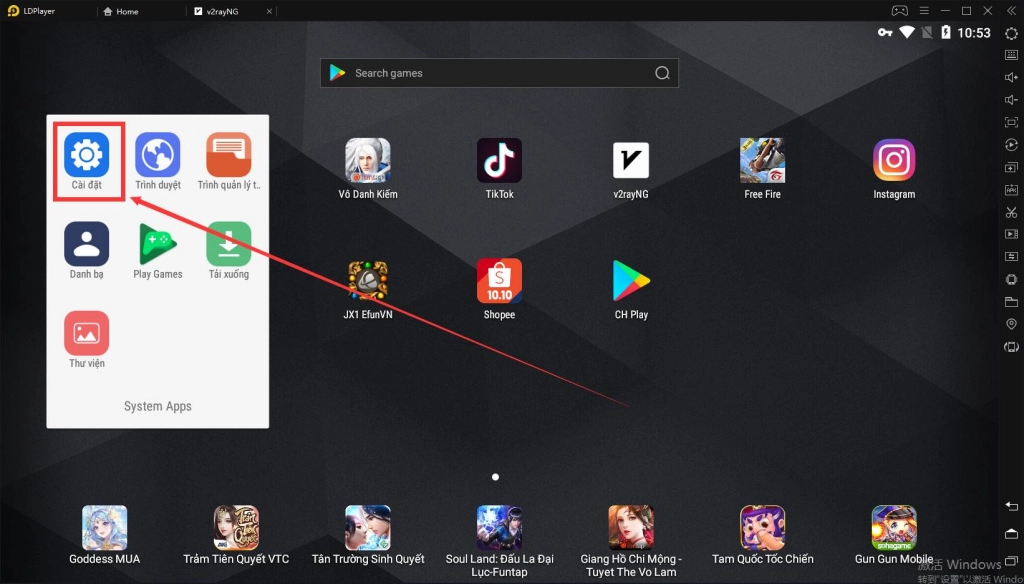Click the scissors screenshot sidebar icon

(1011, 212)
